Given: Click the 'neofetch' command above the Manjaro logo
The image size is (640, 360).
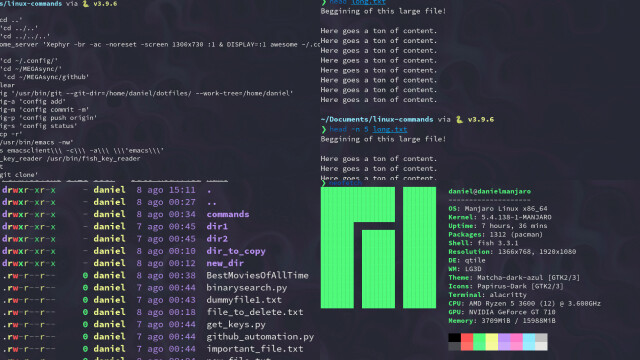Looking at the screenshot, I should [345, 183].
